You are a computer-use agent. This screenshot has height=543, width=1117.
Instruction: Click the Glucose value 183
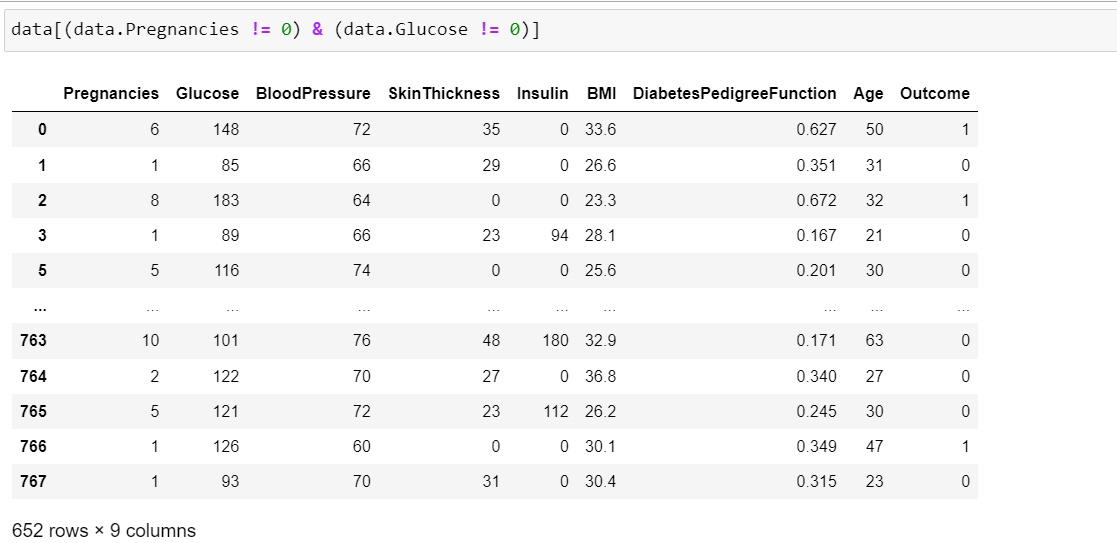(226, 200)
